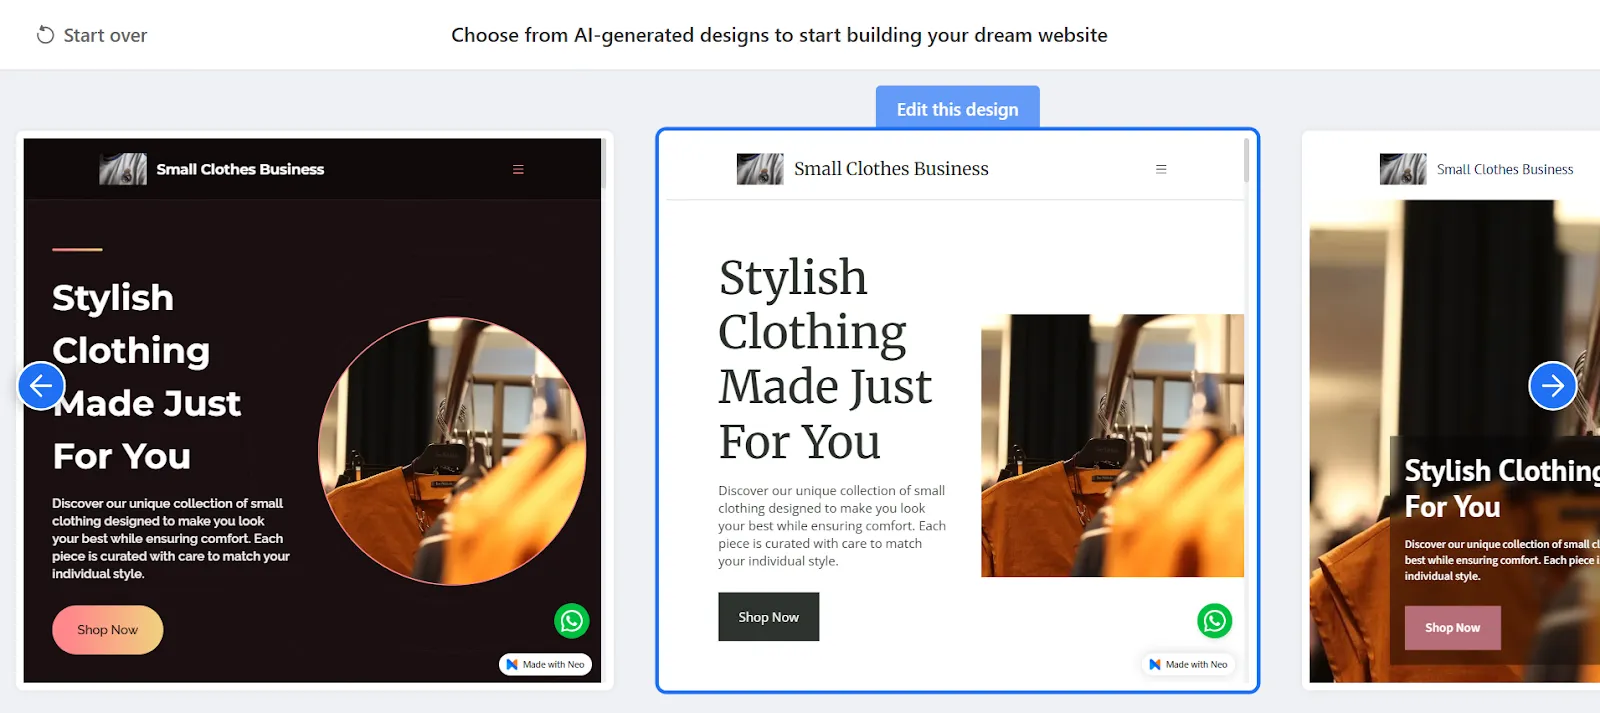Click logo image in middle design header
Image resolution: width=1600 pixels, height=713 pixels.
[760, 169]
